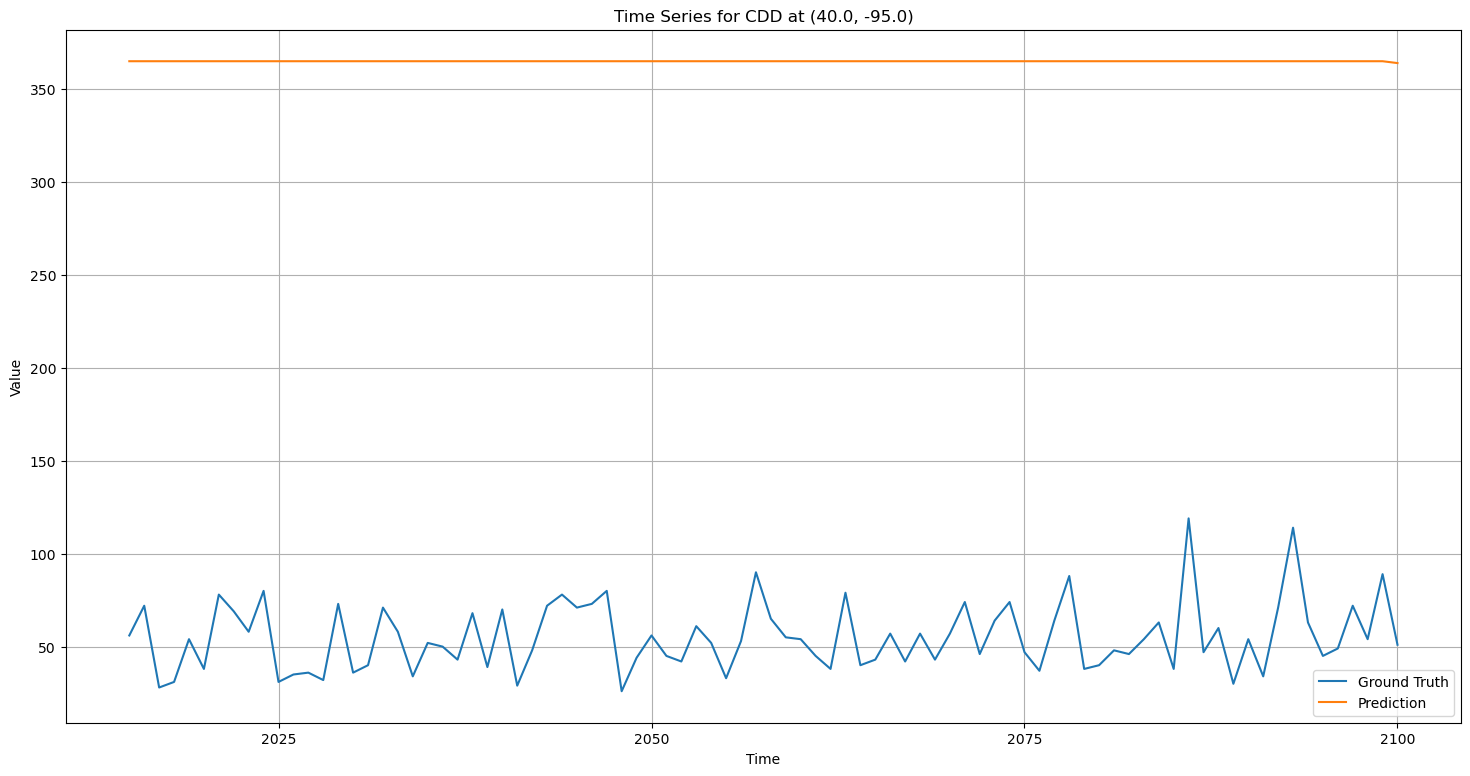Click the lowest Ground Truth dip near 2048
The width and height of the screenshot is (1470, 776).
(621, 691)
